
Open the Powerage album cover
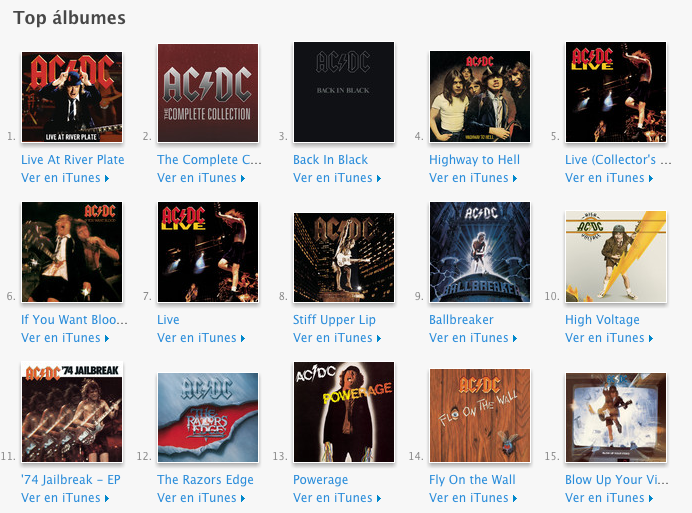pos(344,412)
